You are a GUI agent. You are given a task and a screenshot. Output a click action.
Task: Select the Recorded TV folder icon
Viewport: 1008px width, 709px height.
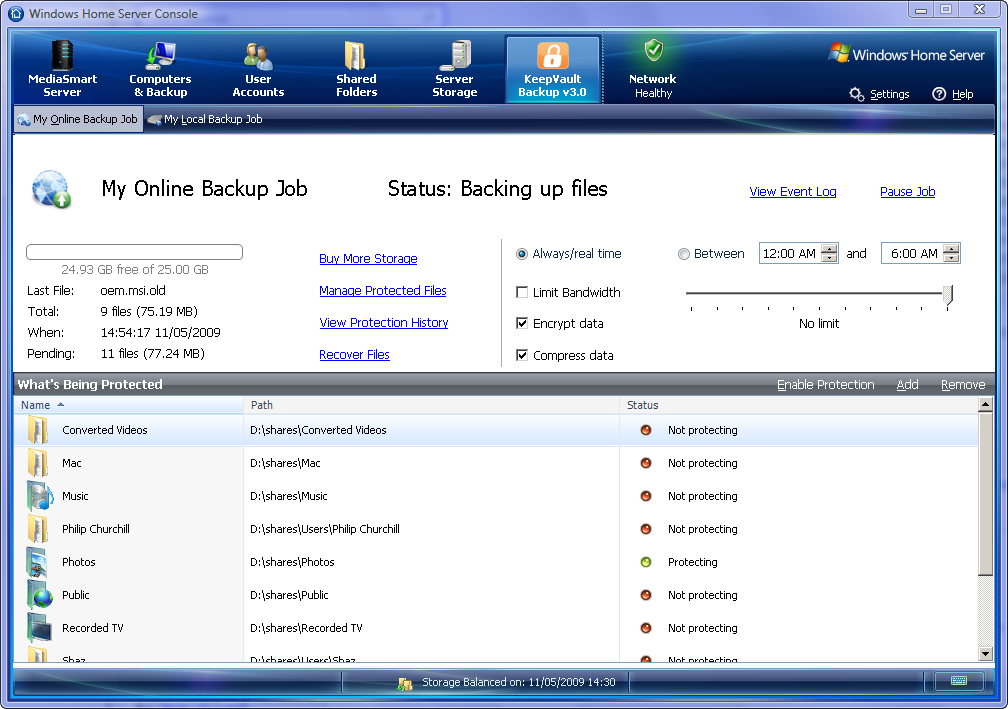[39, 628]
